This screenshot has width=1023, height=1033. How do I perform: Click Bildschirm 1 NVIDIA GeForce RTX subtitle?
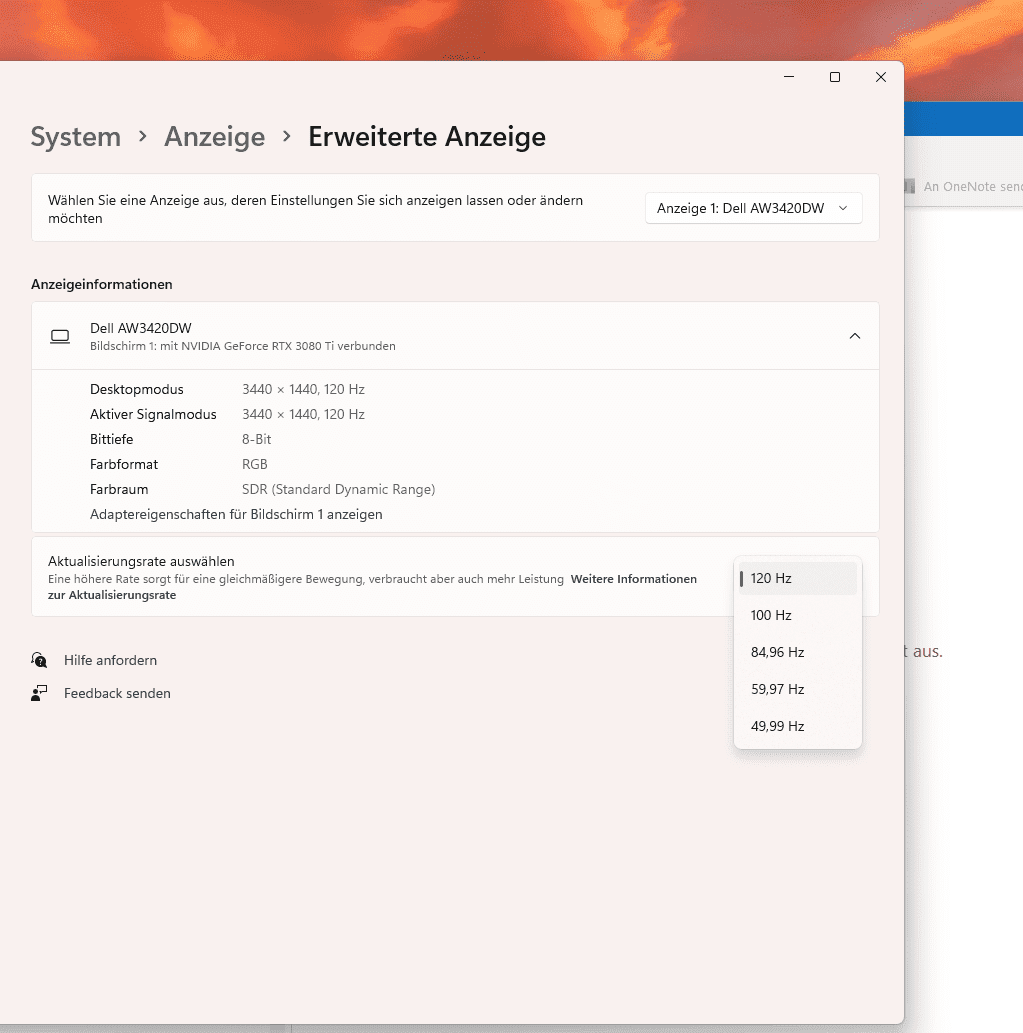pos(242,346)
